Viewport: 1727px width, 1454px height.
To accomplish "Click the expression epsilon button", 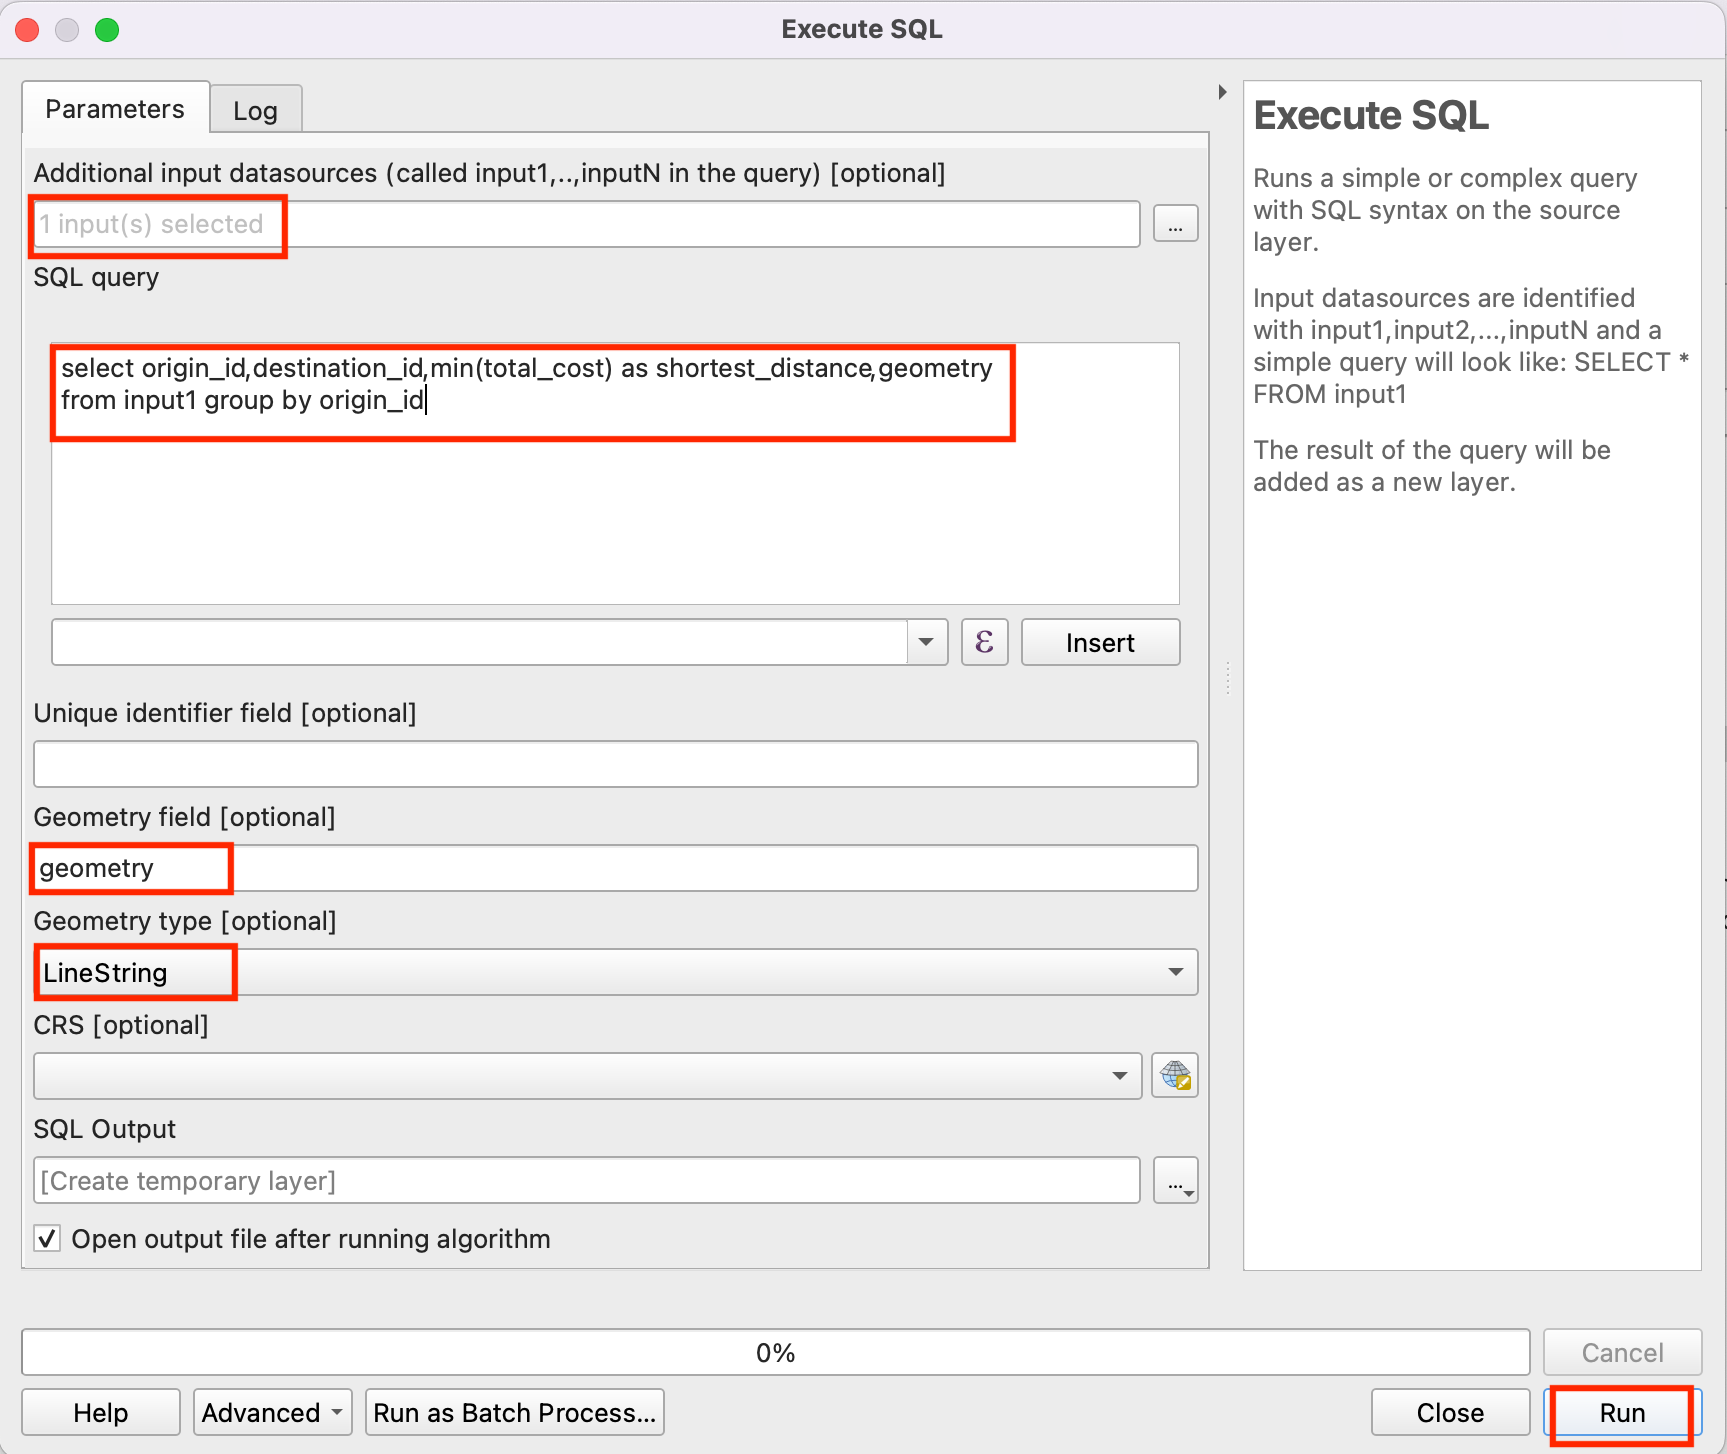I will click(984, 642).
